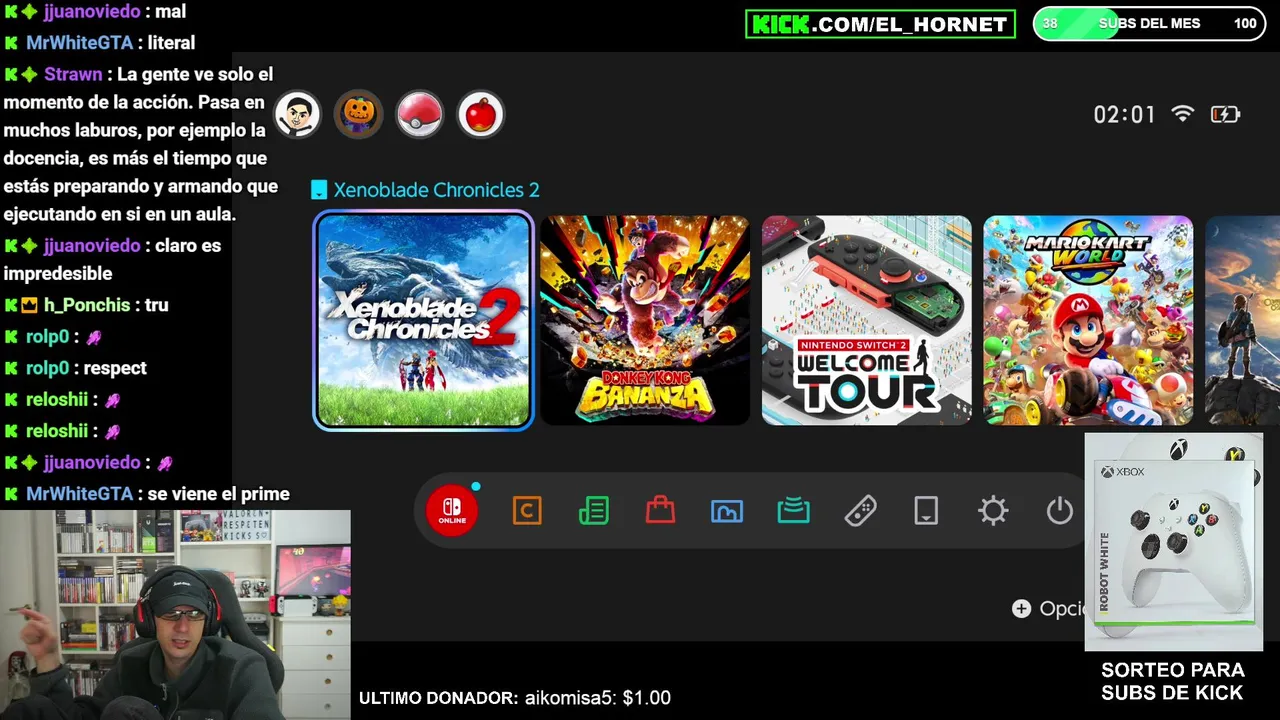This screenshot has width=1280, height=720.
Task: Open Nintendo Switch Online icon
Action: click(452, 511)
